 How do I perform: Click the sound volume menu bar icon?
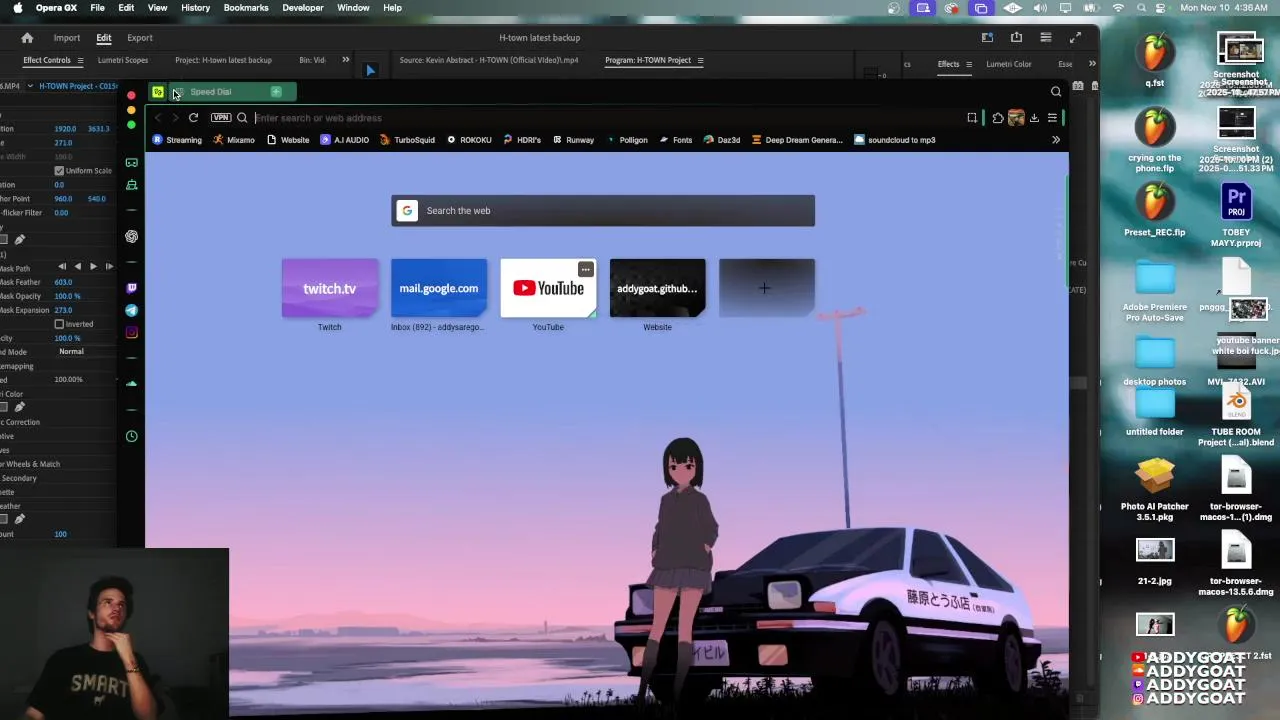click(1040, 8)
